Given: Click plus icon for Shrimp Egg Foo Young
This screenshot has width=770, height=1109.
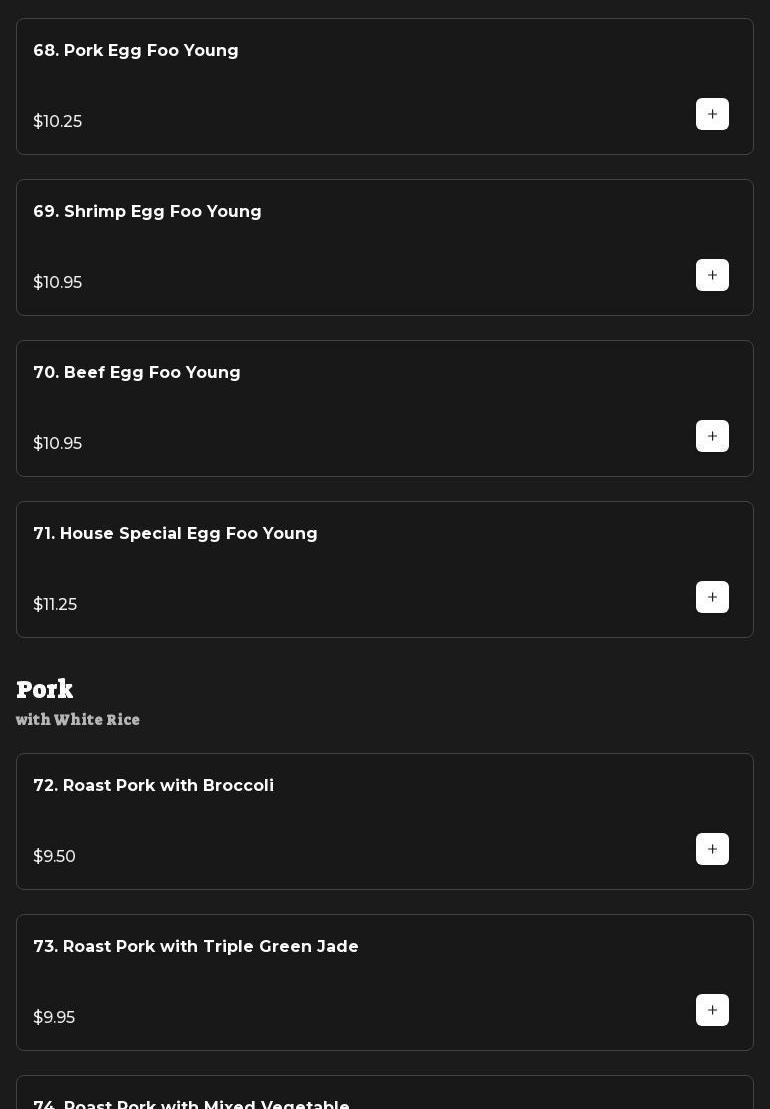Looking at the screenshot, I should click(x=712, y=275).
